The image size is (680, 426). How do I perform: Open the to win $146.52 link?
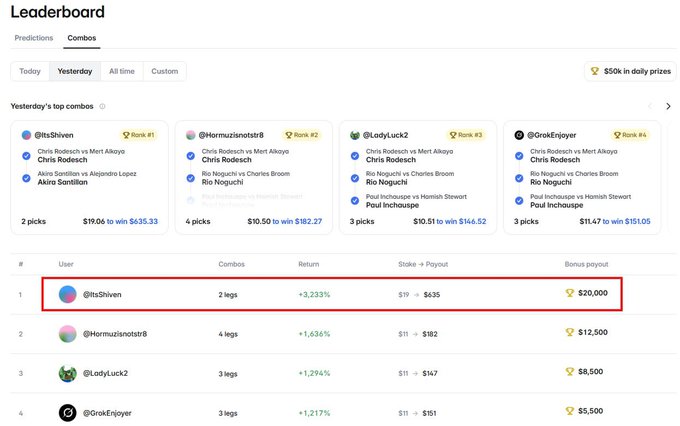(461, 221)
